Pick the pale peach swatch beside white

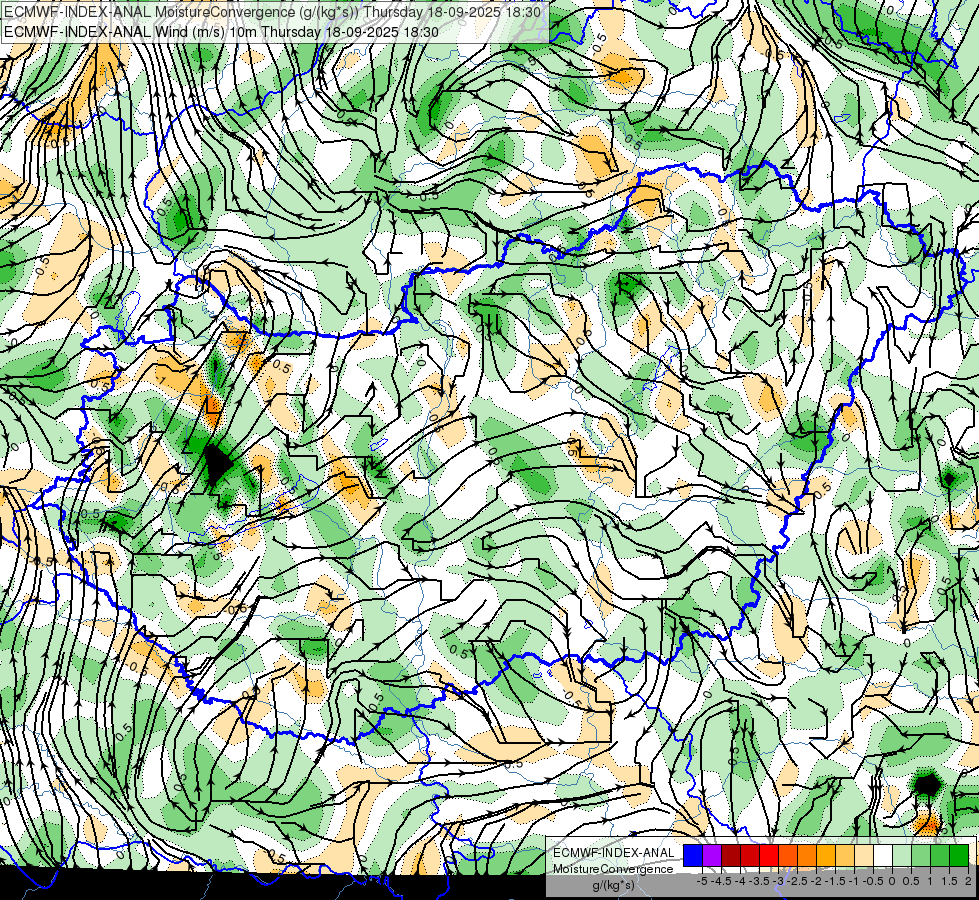pos(863,855)
